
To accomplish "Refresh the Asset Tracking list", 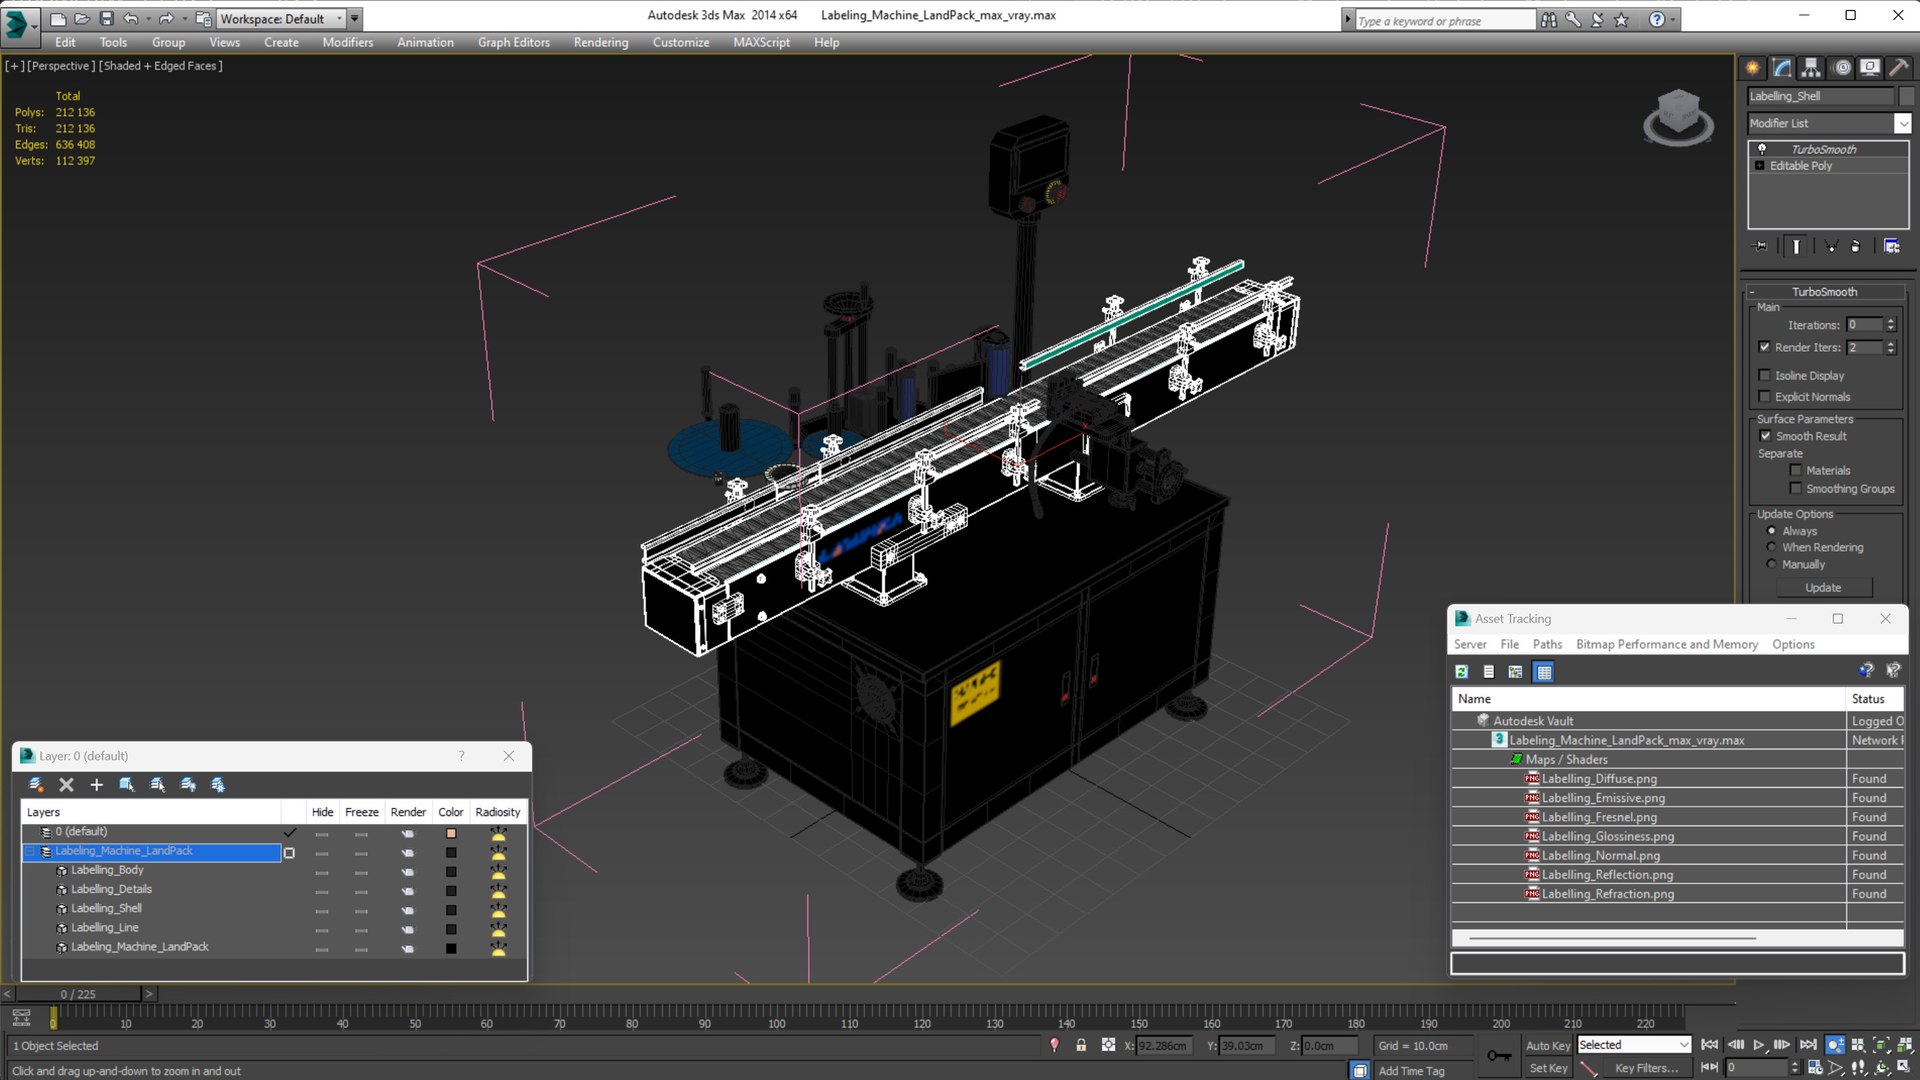I will [1461, 672].
